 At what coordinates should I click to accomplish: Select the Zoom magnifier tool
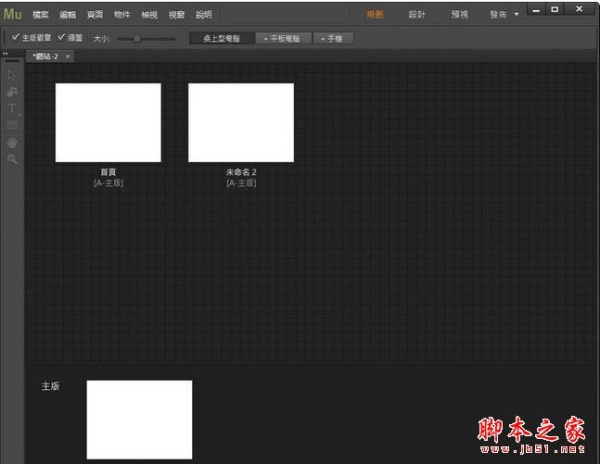tap(12, 159)
